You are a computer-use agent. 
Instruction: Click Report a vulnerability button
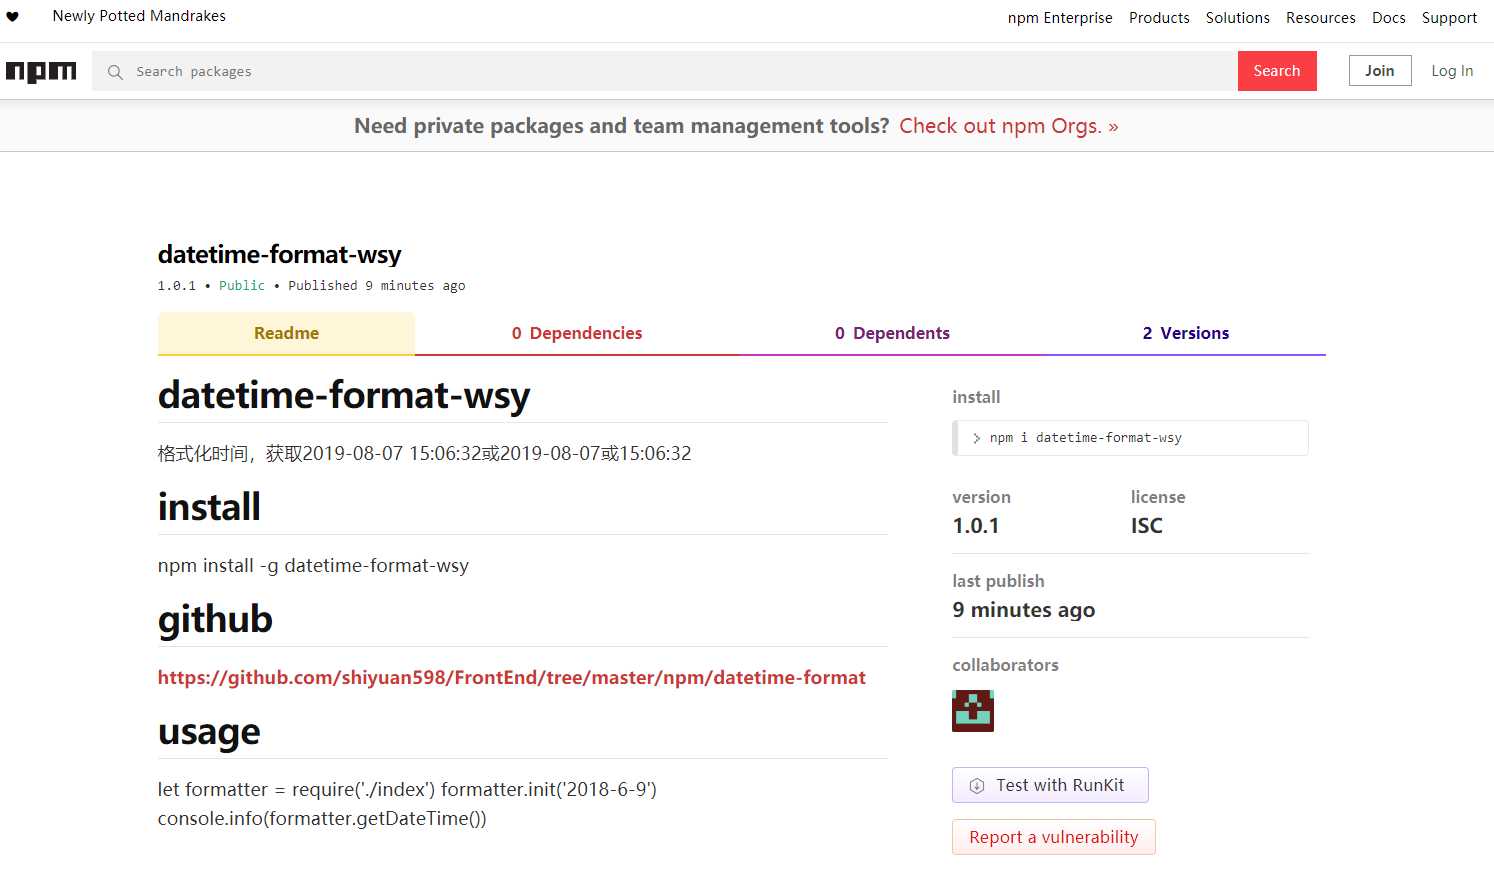tap(1054, 837)
